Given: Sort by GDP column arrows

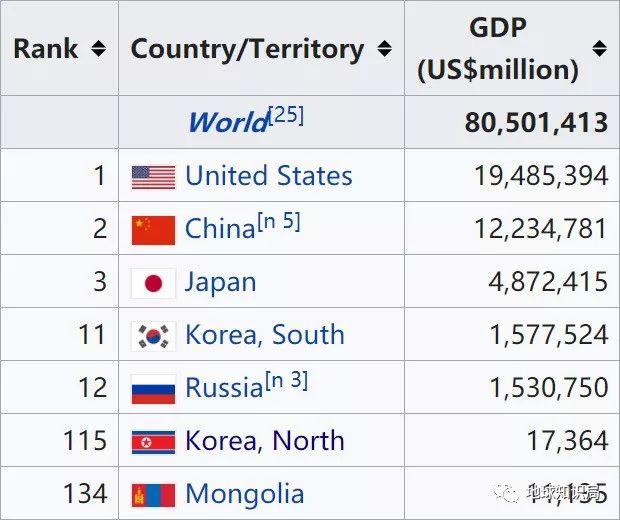Looking at the screenshot, I should point(599,49).
